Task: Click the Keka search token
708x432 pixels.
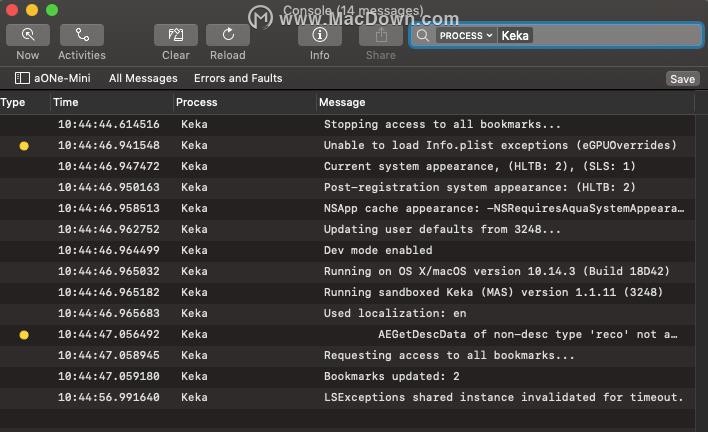Action: 515,36
